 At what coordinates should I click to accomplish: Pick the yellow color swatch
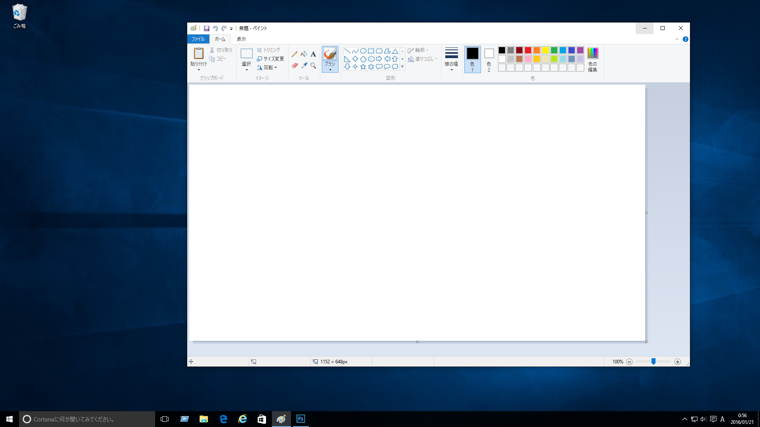(545, 50)
